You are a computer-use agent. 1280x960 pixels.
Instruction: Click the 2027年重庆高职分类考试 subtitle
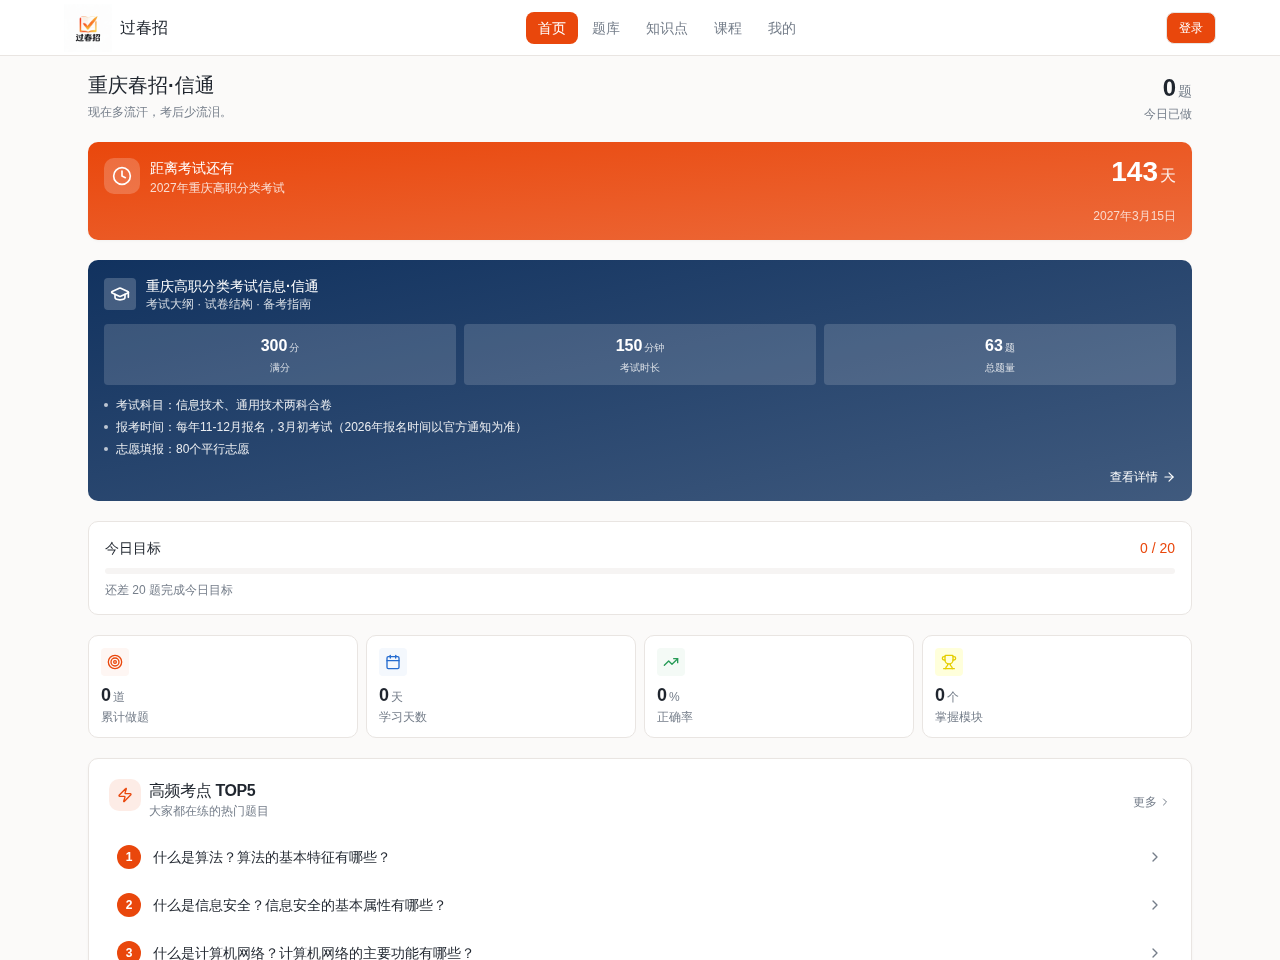click(x=217, y=188)
